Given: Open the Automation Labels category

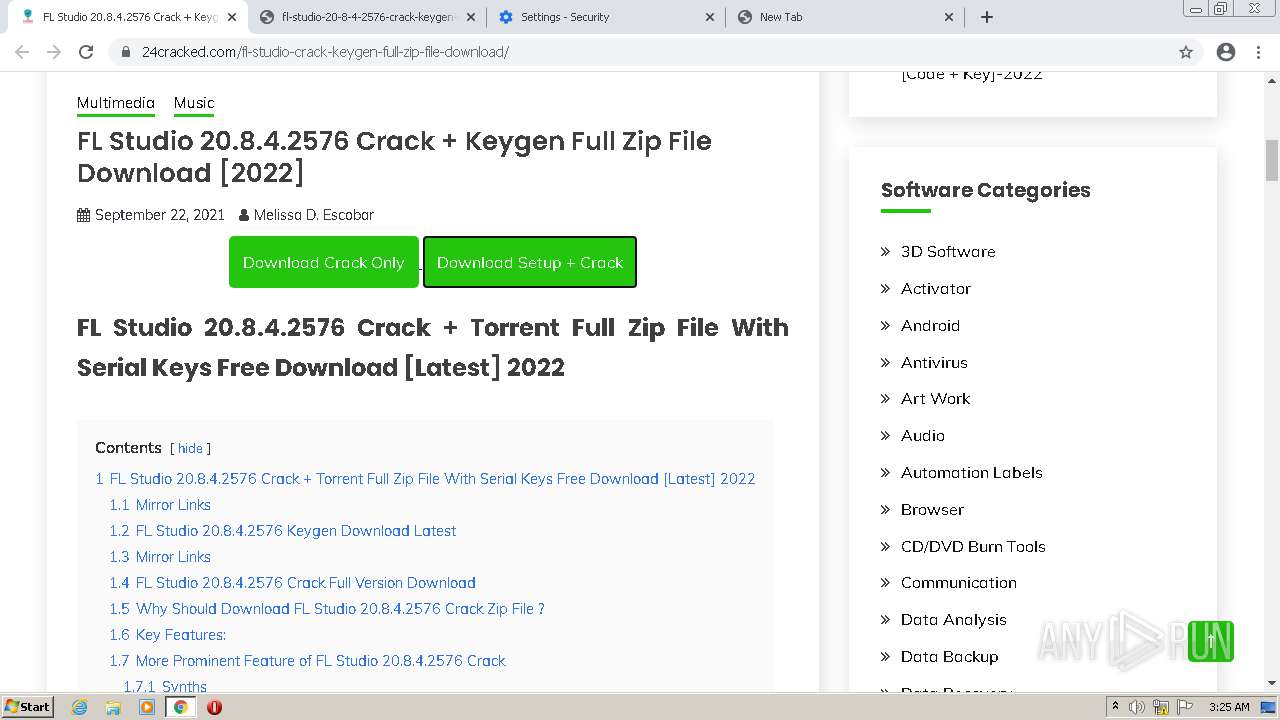Looking at the screenshot, I should (x=972, y=473).
